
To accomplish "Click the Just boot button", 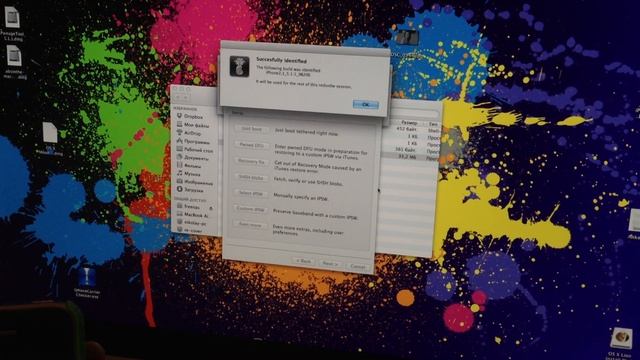I will 251,129.
